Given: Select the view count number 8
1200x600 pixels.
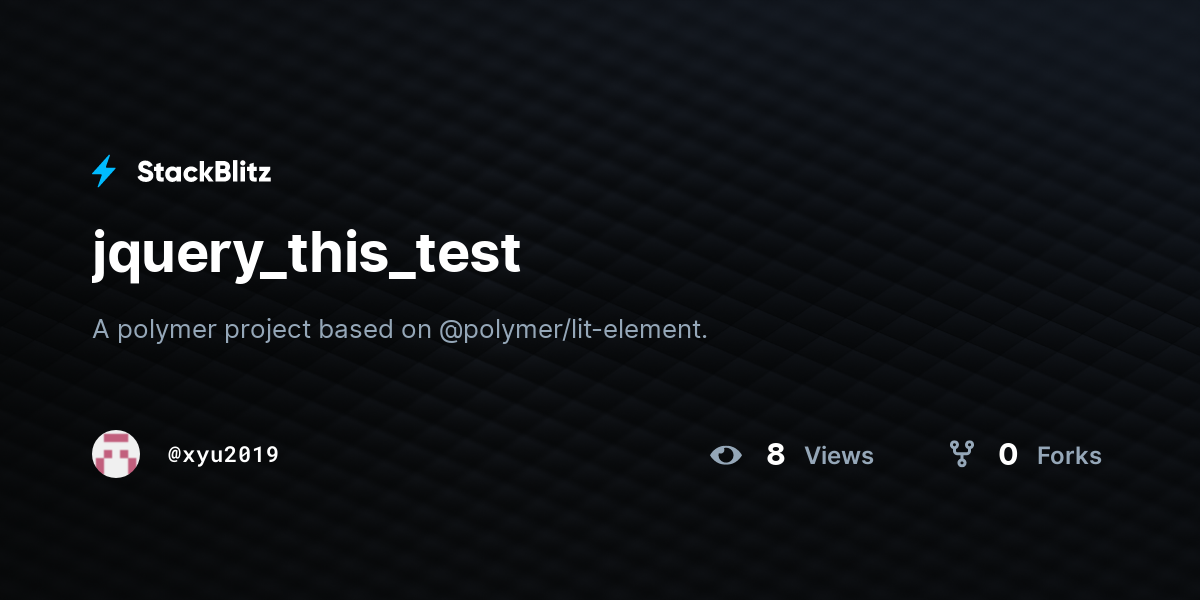Looking at the screenshot, I should tap(775, 455).
